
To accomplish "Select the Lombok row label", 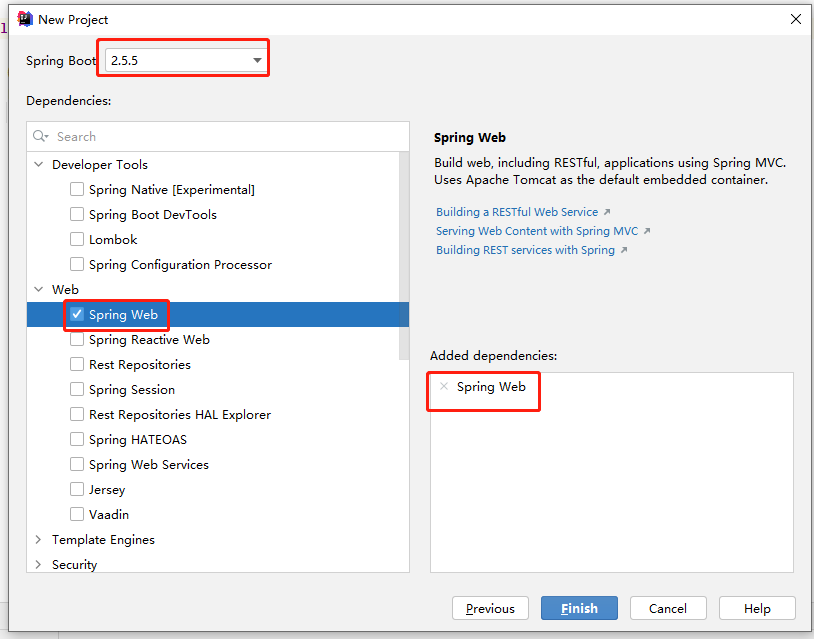I will 113,239.
